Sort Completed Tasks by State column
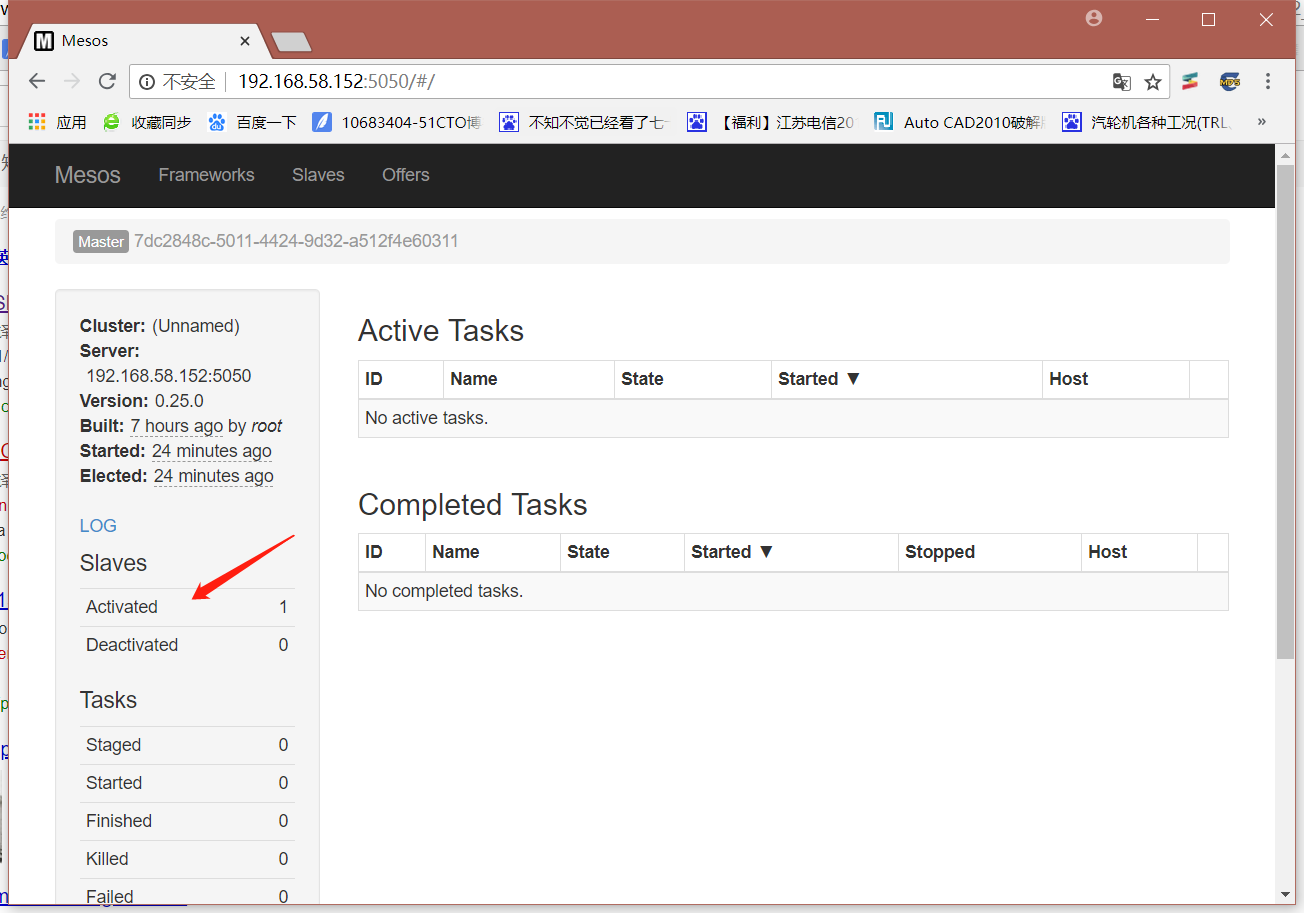The width and height of the screenshot is (1304, 913). click(x=622, y=552)
